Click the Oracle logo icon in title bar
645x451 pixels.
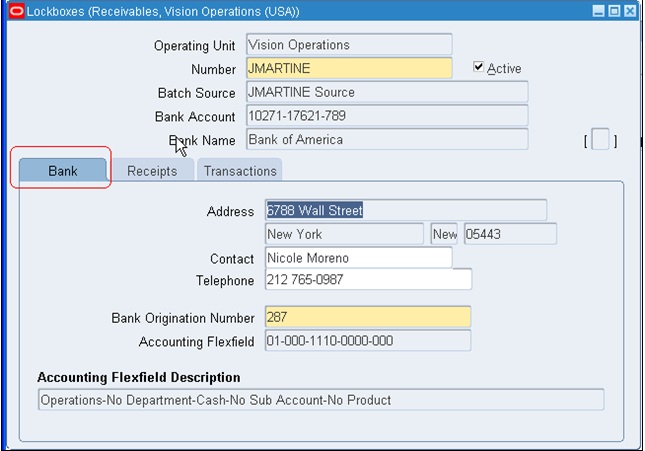17,11
